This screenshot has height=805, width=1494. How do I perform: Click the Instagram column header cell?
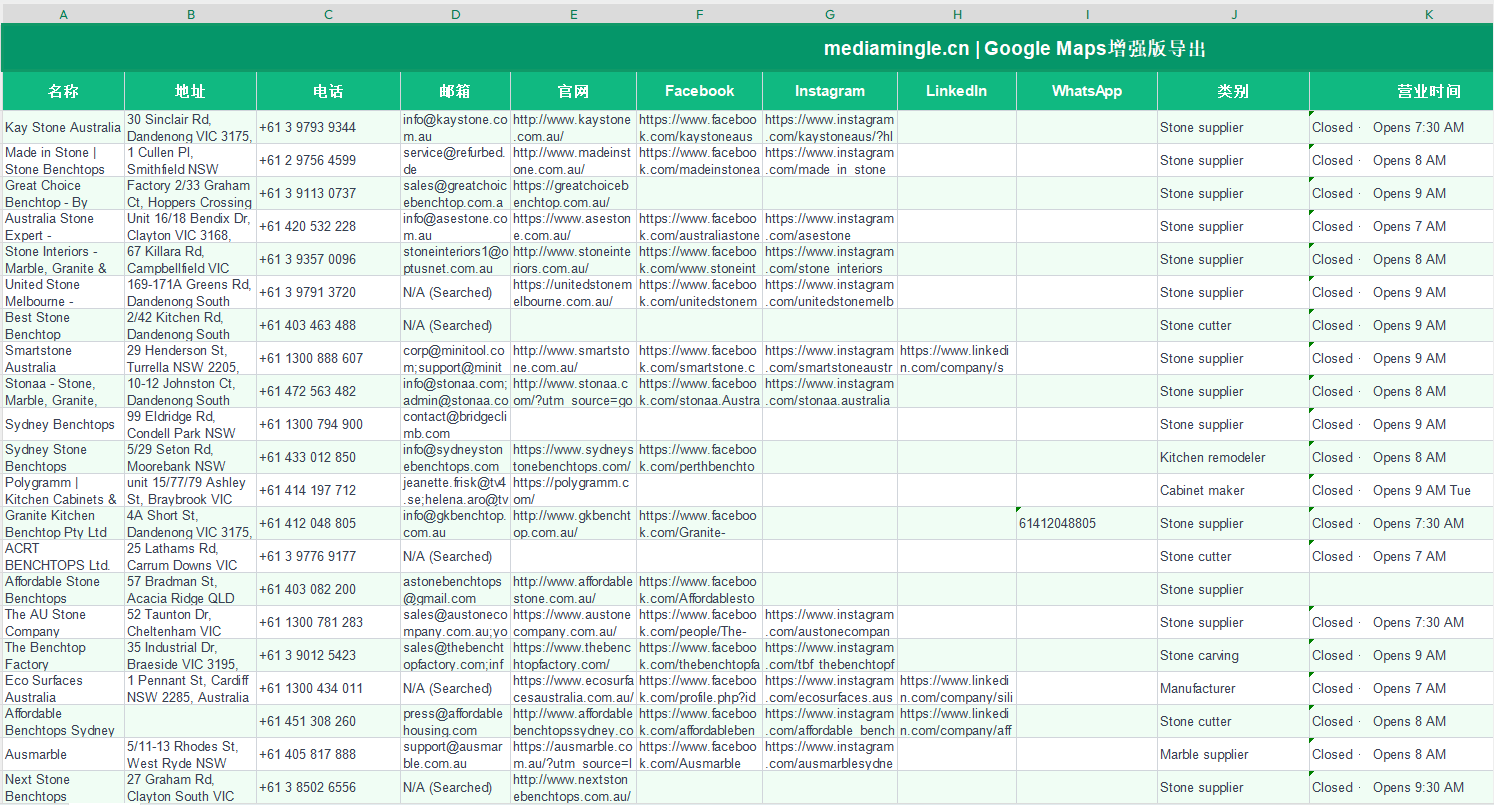coord(830,91)
